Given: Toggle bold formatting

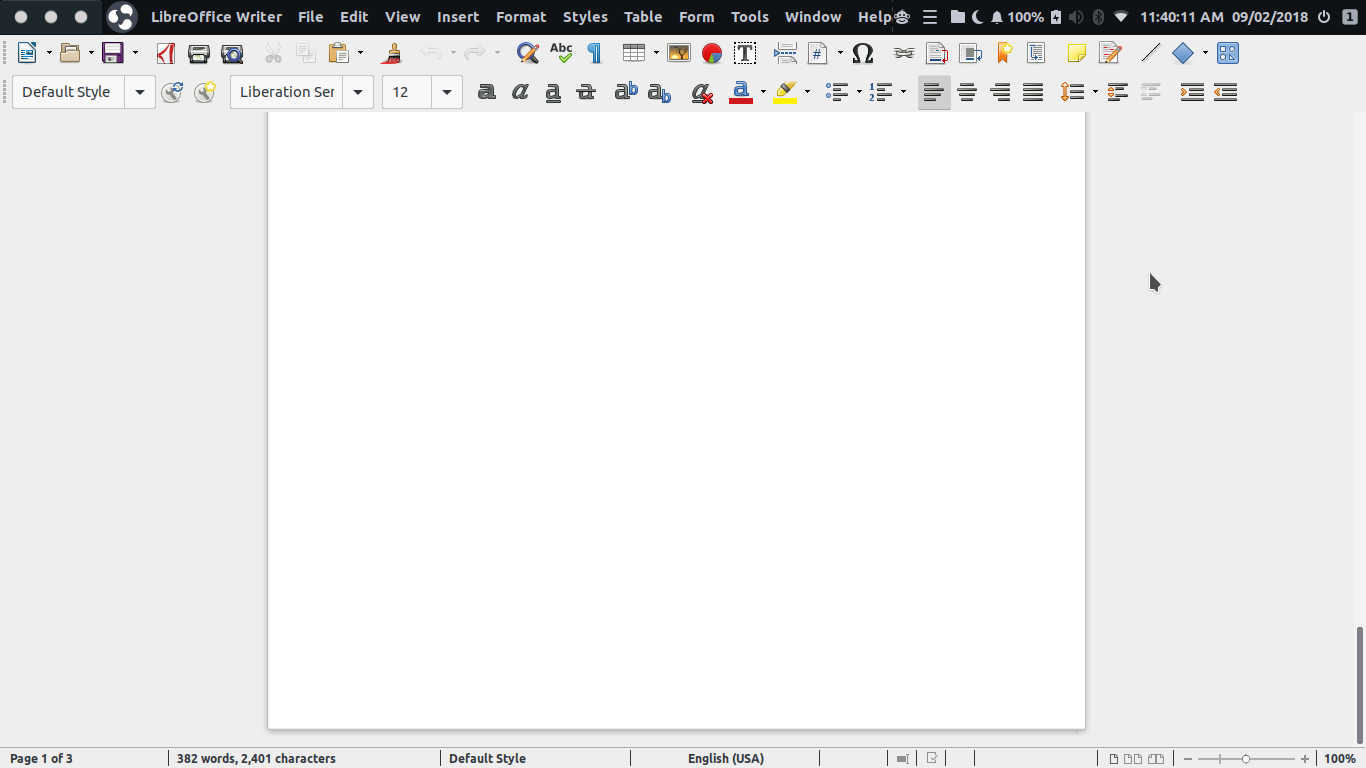Looking at the screenshot, I should click(x=487, y=91).
